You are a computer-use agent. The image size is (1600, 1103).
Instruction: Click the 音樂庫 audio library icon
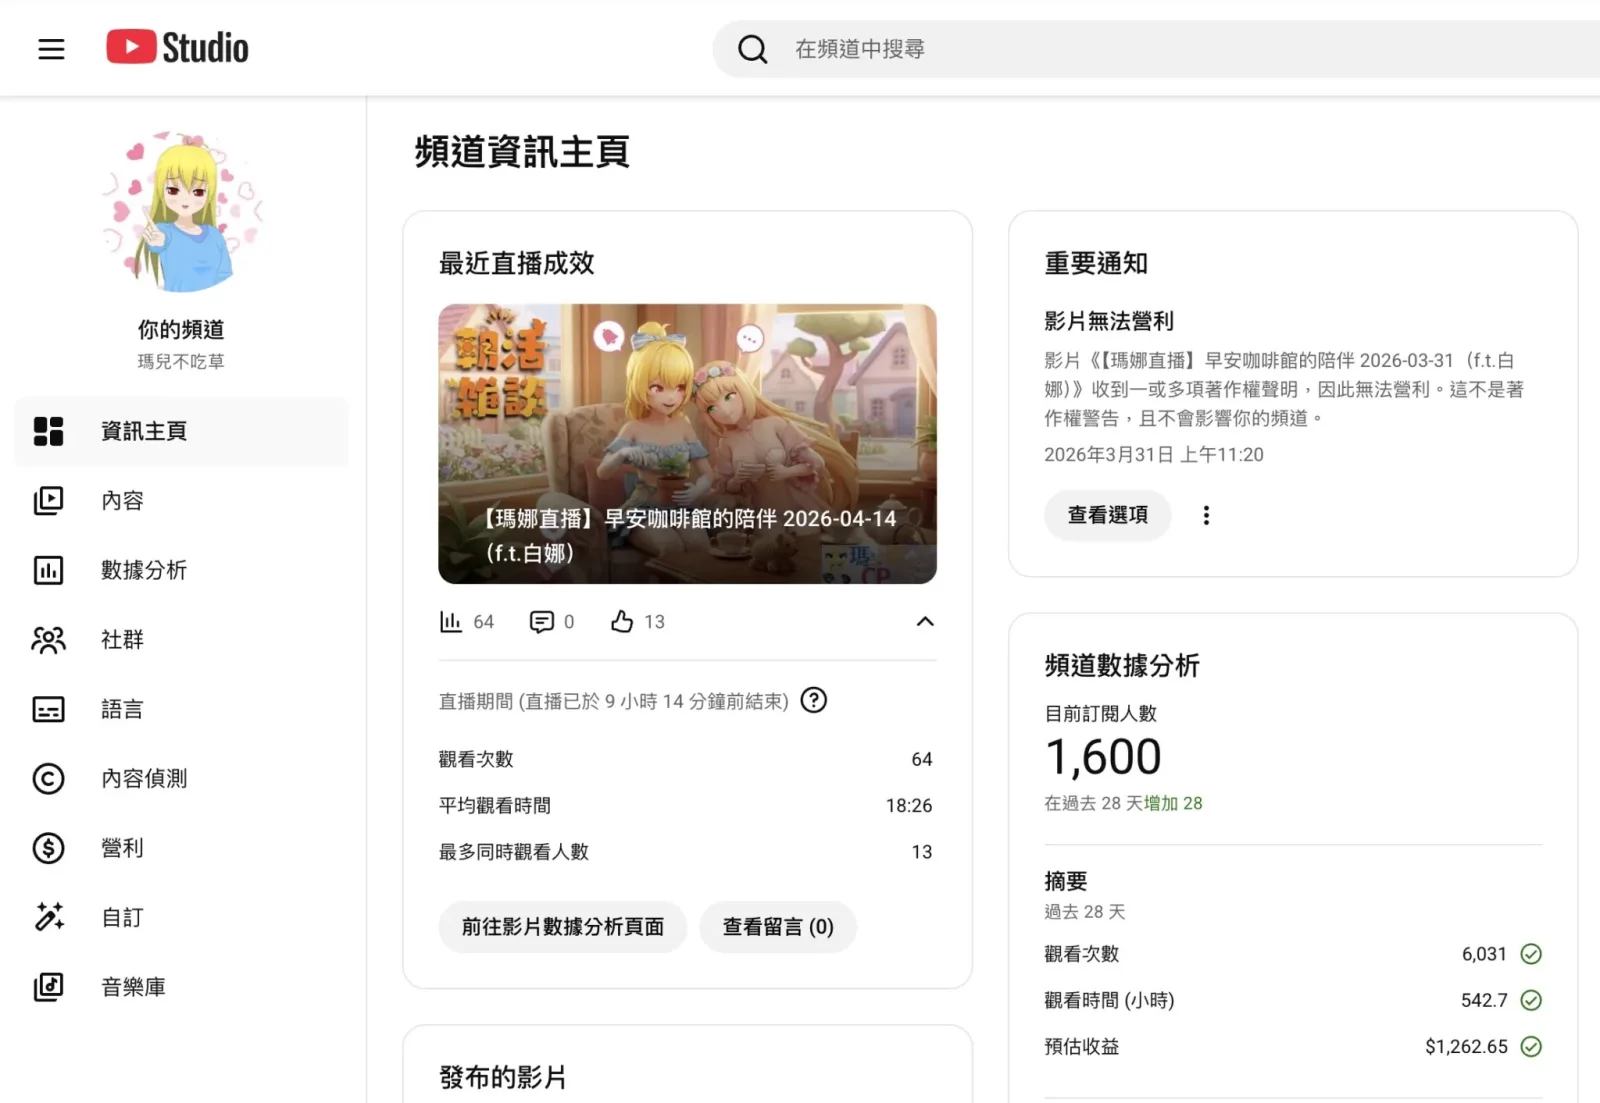(x=48, y=987)
